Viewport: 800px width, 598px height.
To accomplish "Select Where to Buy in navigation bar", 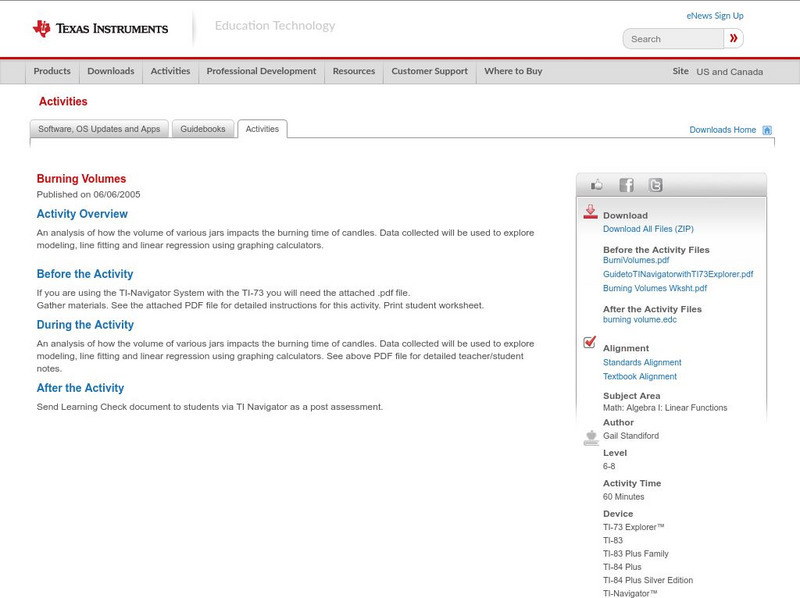I will pyautogui.click(x=513, y=71).
